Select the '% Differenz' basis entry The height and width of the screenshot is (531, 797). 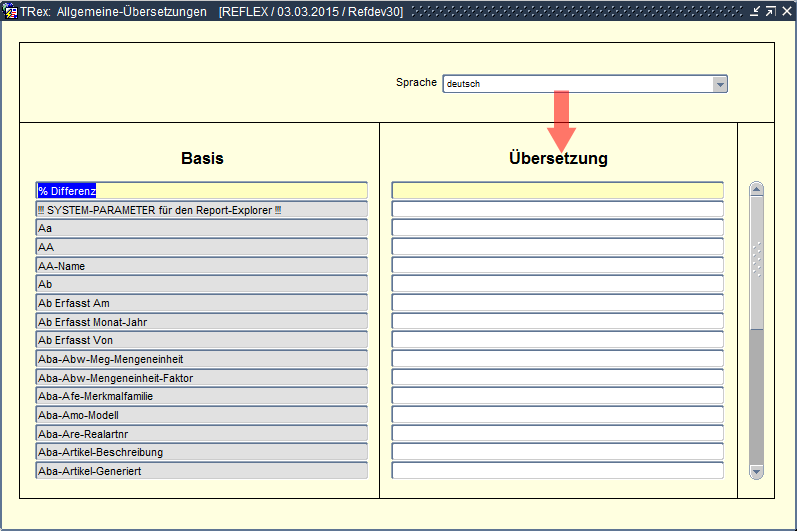tap(201, 190)
